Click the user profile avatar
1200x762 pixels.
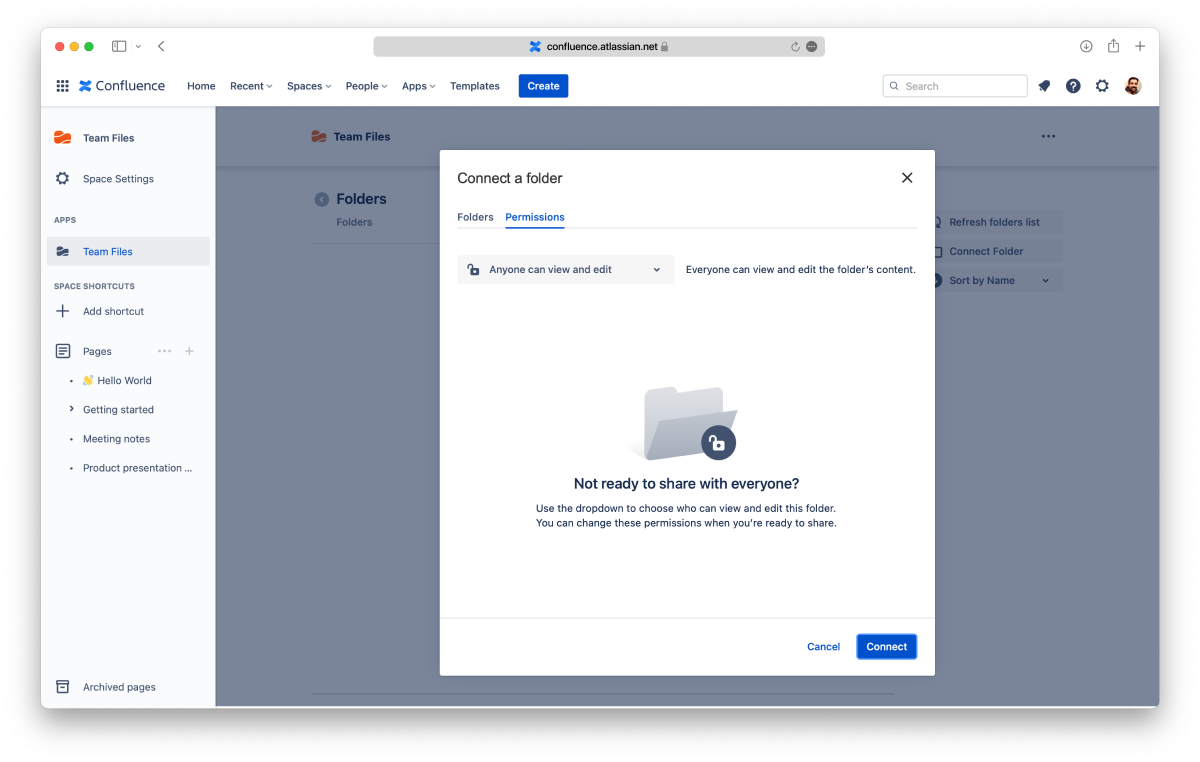[1132, 86]
